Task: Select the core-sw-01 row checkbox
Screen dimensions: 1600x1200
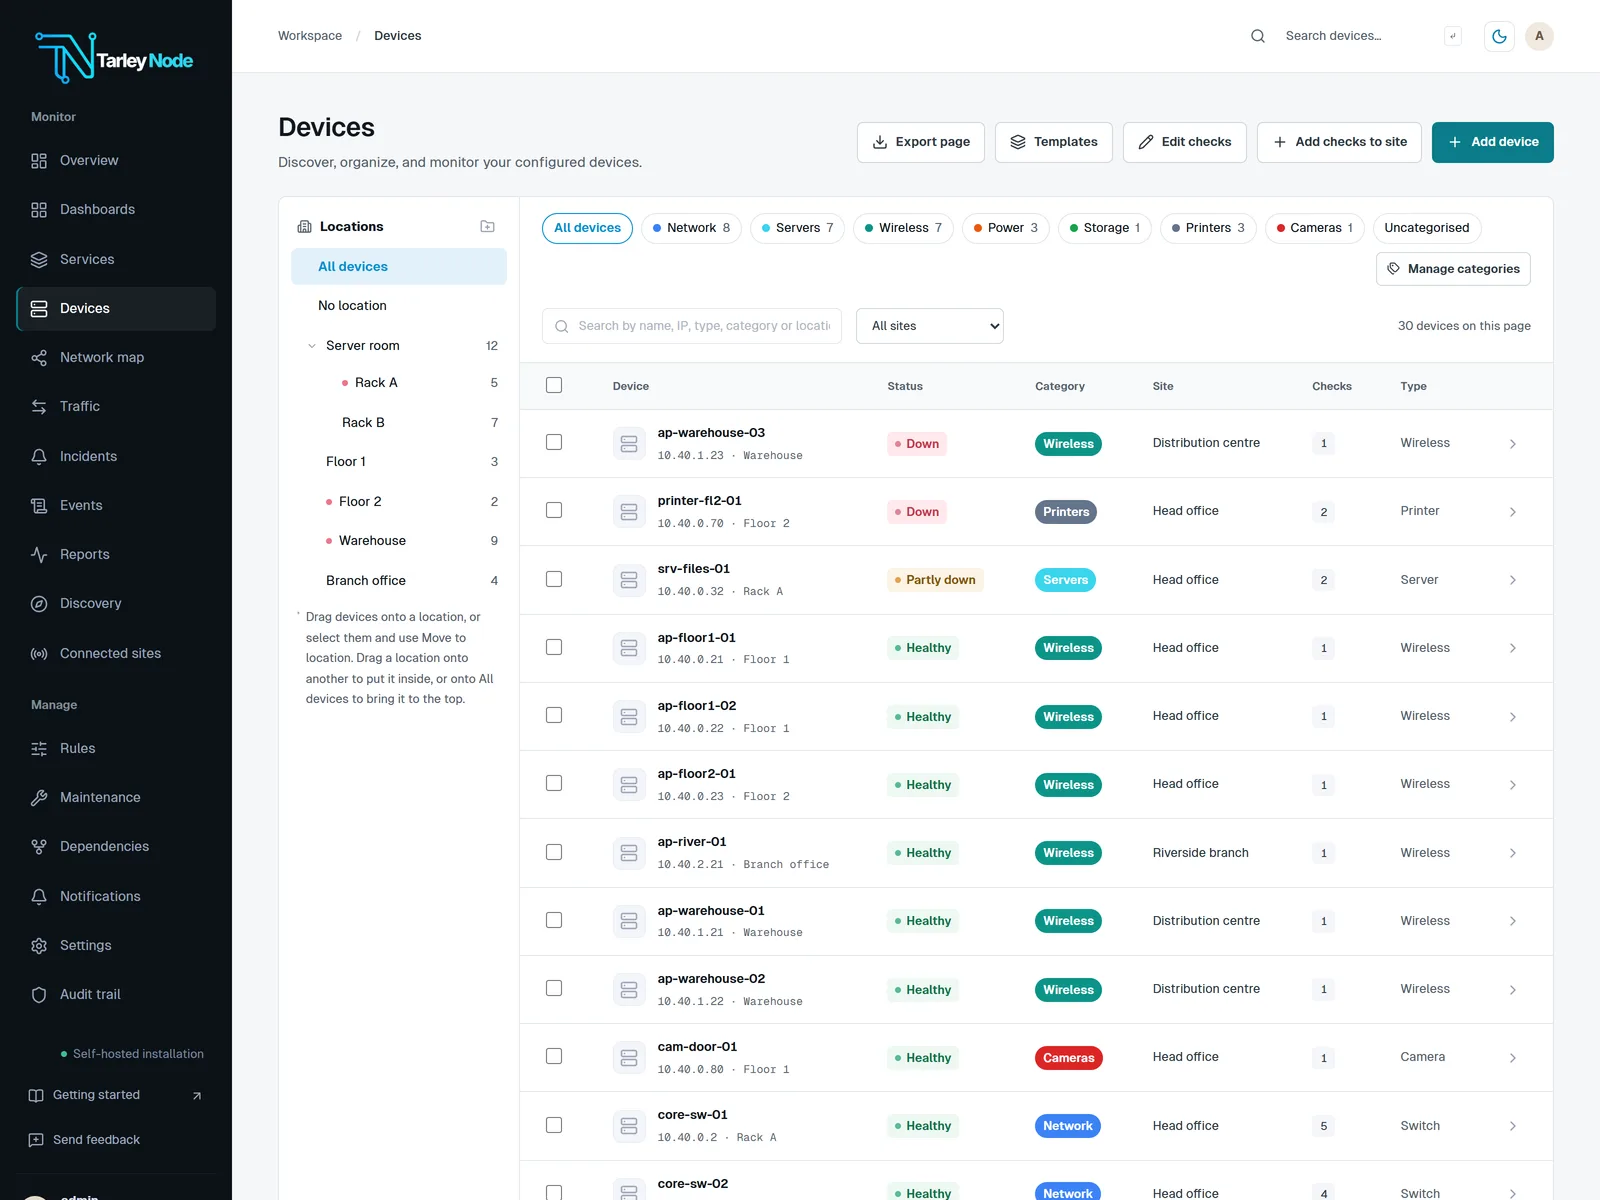Action: [554, 1125]
